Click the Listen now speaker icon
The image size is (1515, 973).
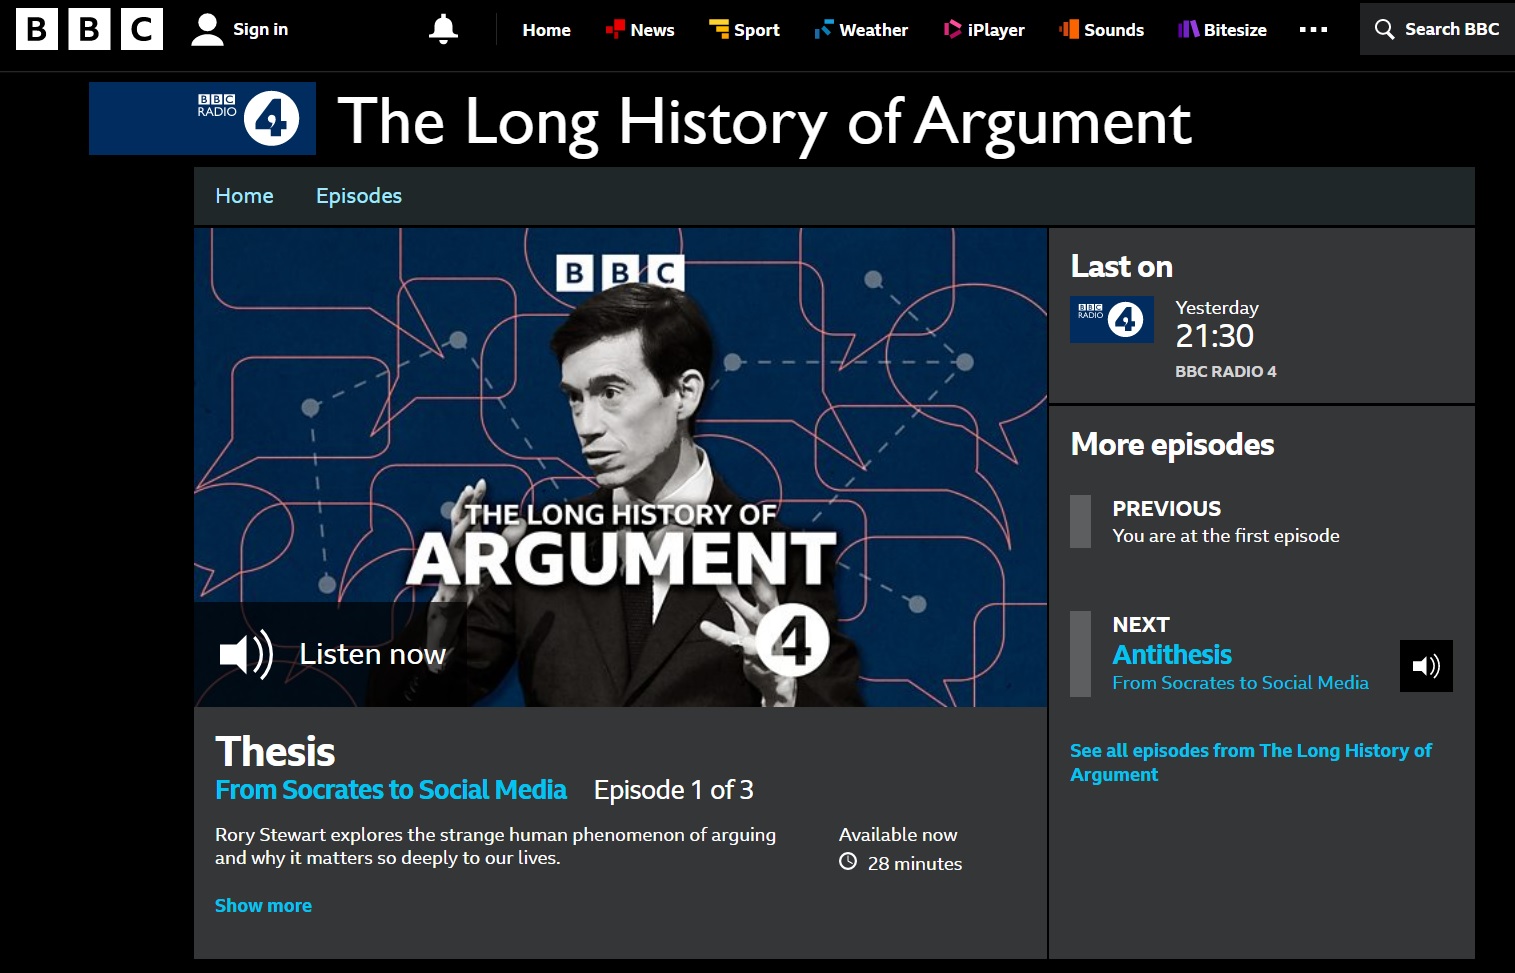pyautogui.click(x=246, y=655)
